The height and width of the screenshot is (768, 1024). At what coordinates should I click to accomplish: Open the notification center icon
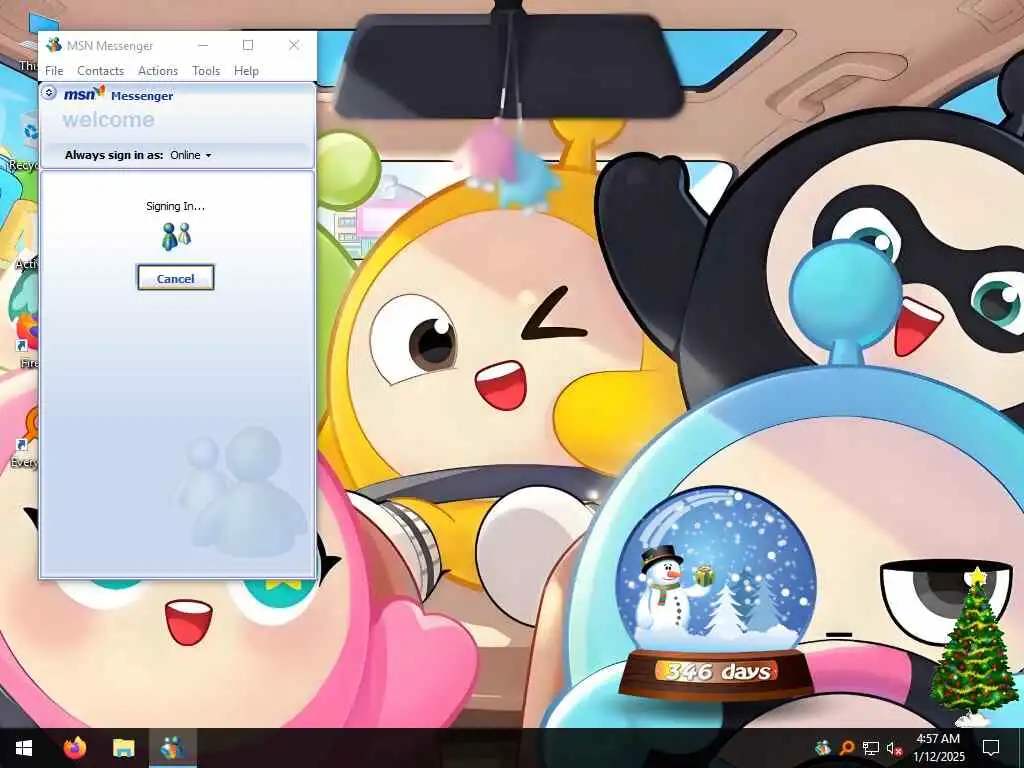click(991, 748)
